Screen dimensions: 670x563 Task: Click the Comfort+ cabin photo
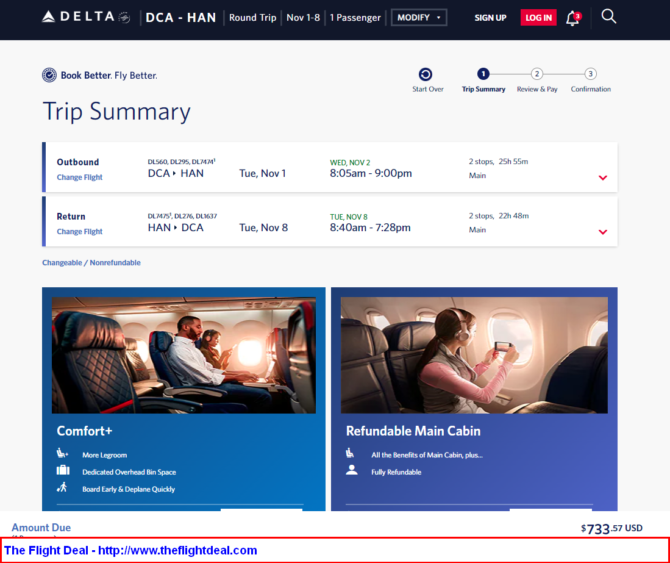tap(184, 355)
